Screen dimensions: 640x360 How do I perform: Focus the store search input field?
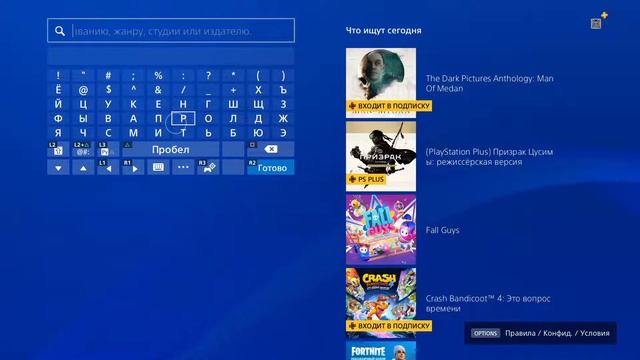point(171,30)
